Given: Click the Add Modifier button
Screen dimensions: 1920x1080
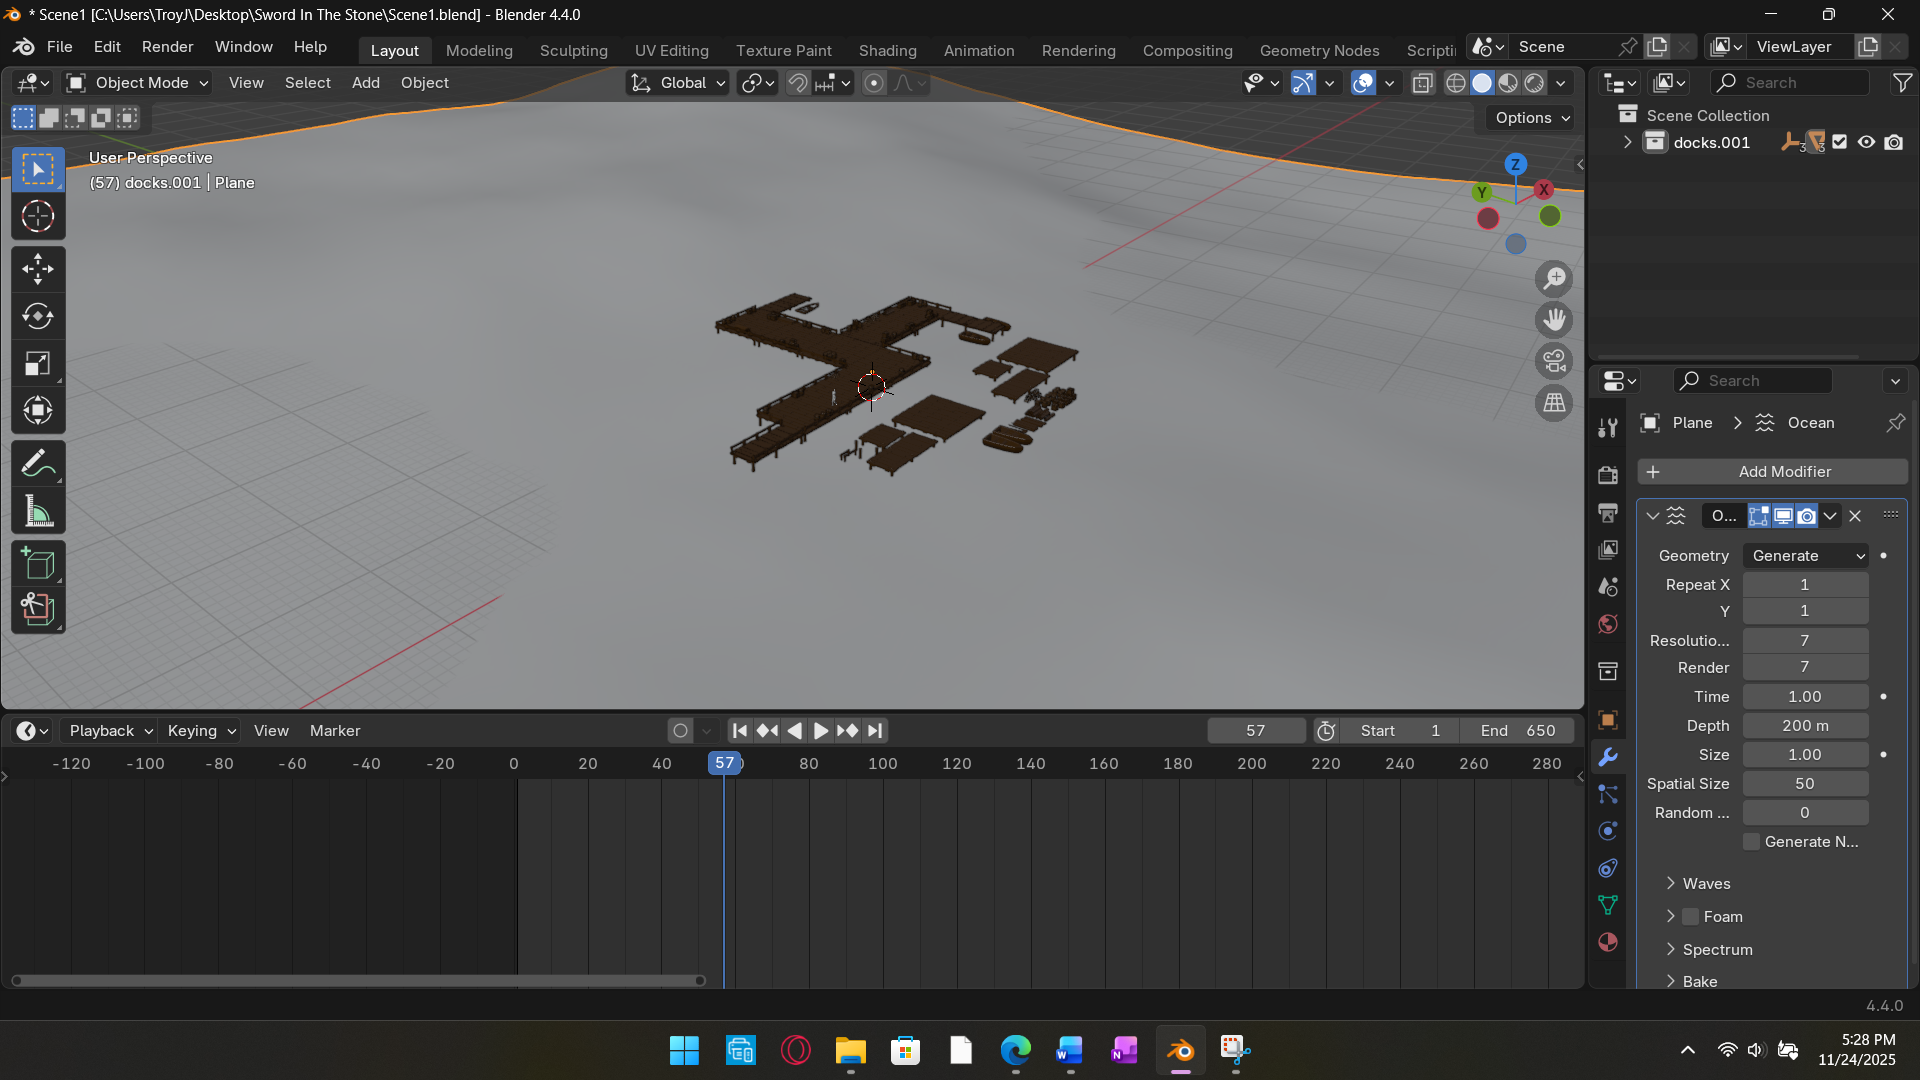Looking at the screenshot, I should point(1772,472).
